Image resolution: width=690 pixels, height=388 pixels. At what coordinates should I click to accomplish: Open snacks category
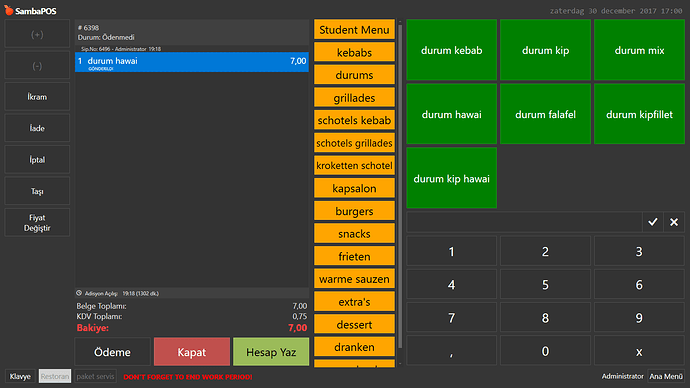click(354, 234)
